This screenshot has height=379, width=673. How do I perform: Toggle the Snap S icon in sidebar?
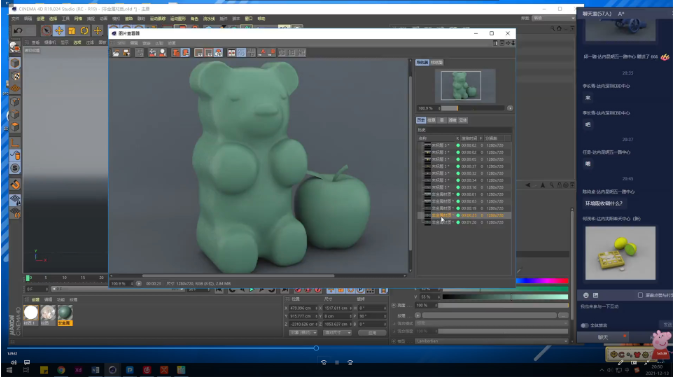click(15, 168)
